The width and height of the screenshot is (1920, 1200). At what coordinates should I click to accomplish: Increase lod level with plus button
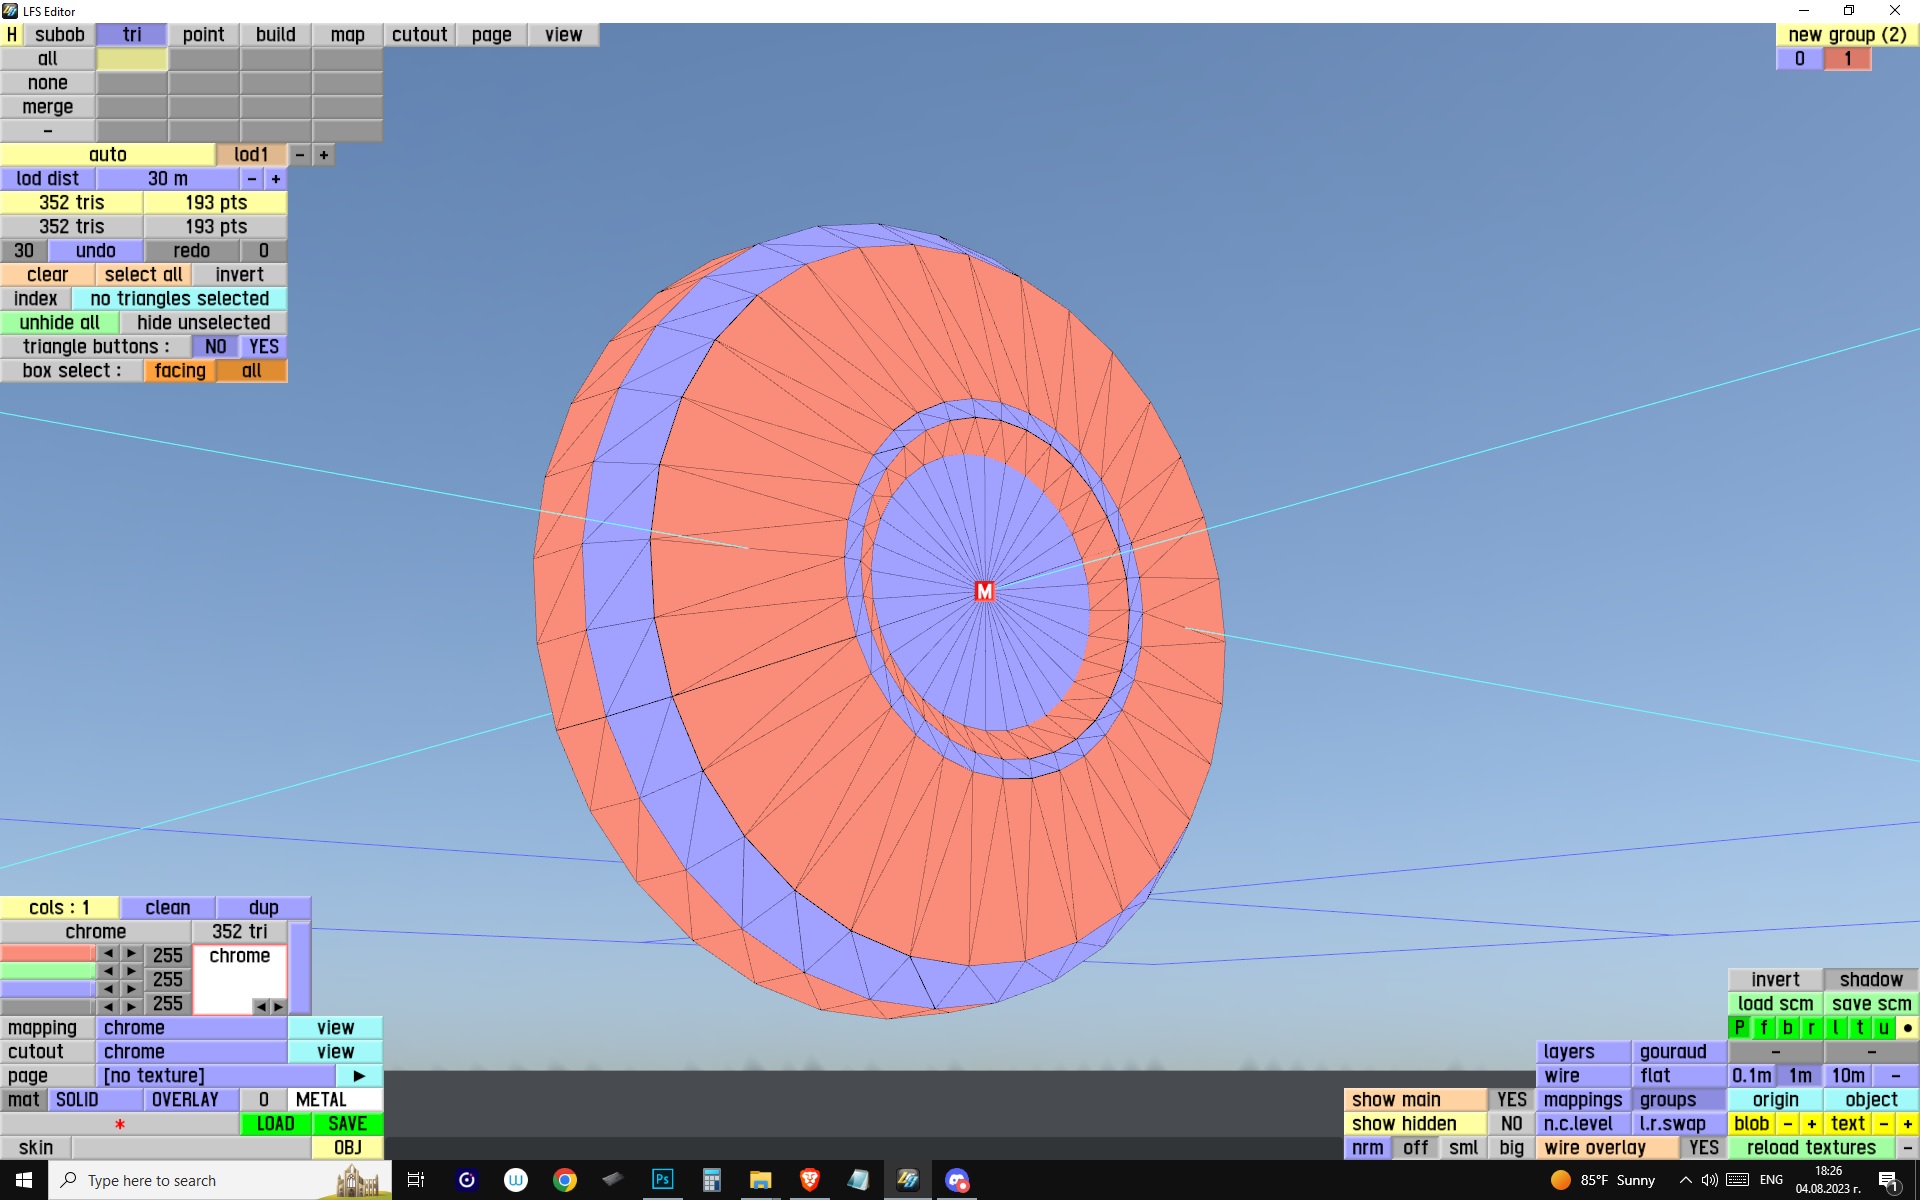(x=323, y=155)
